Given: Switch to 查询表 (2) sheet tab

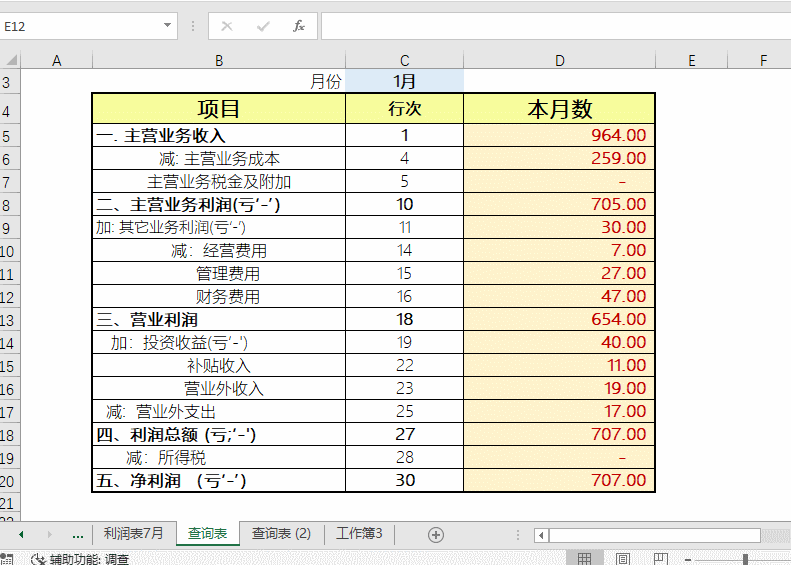Looking at the screenshot, I should (x=281, y=534).
